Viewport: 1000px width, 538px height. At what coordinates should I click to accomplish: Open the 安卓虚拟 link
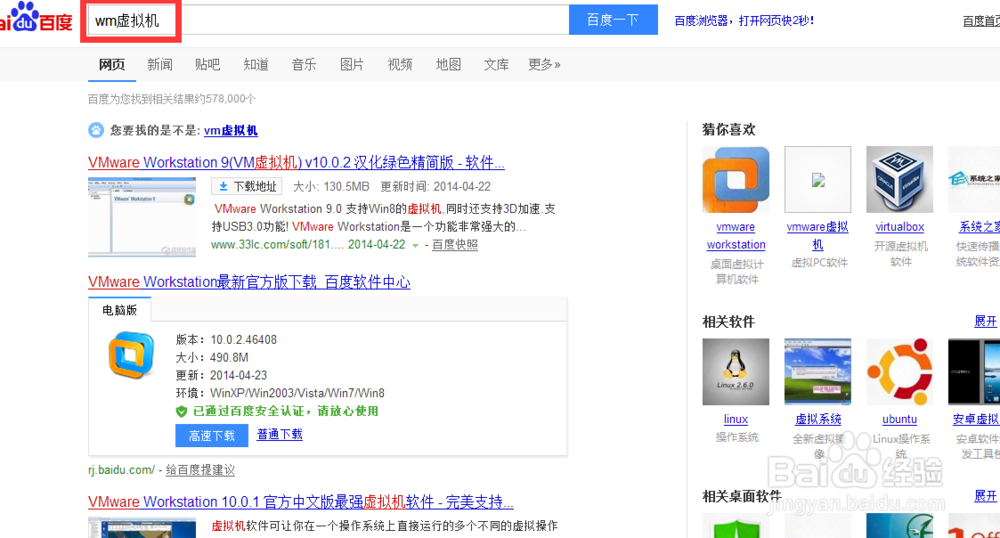tap(976, 419)
